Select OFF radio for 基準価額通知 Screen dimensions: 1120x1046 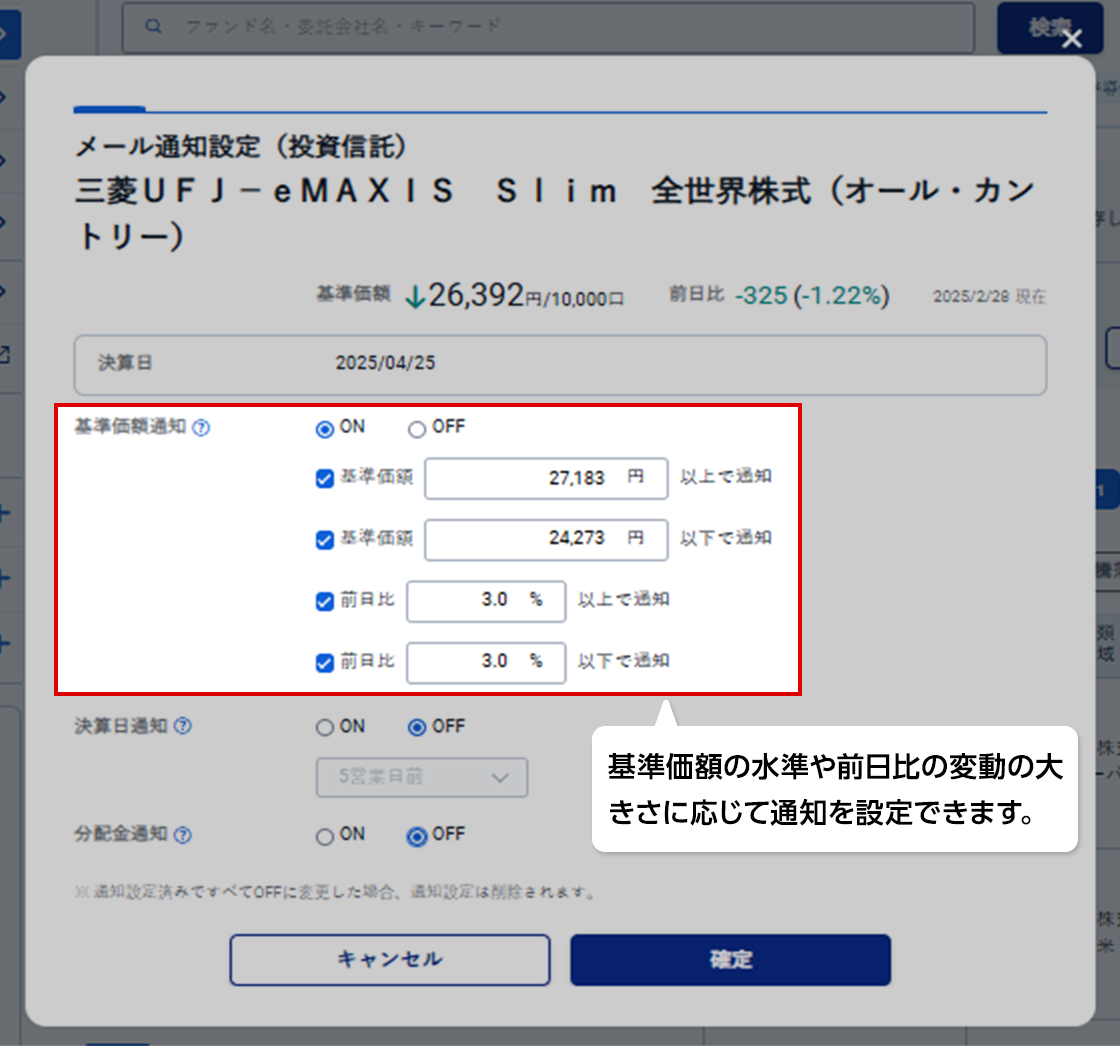(417, 429)
